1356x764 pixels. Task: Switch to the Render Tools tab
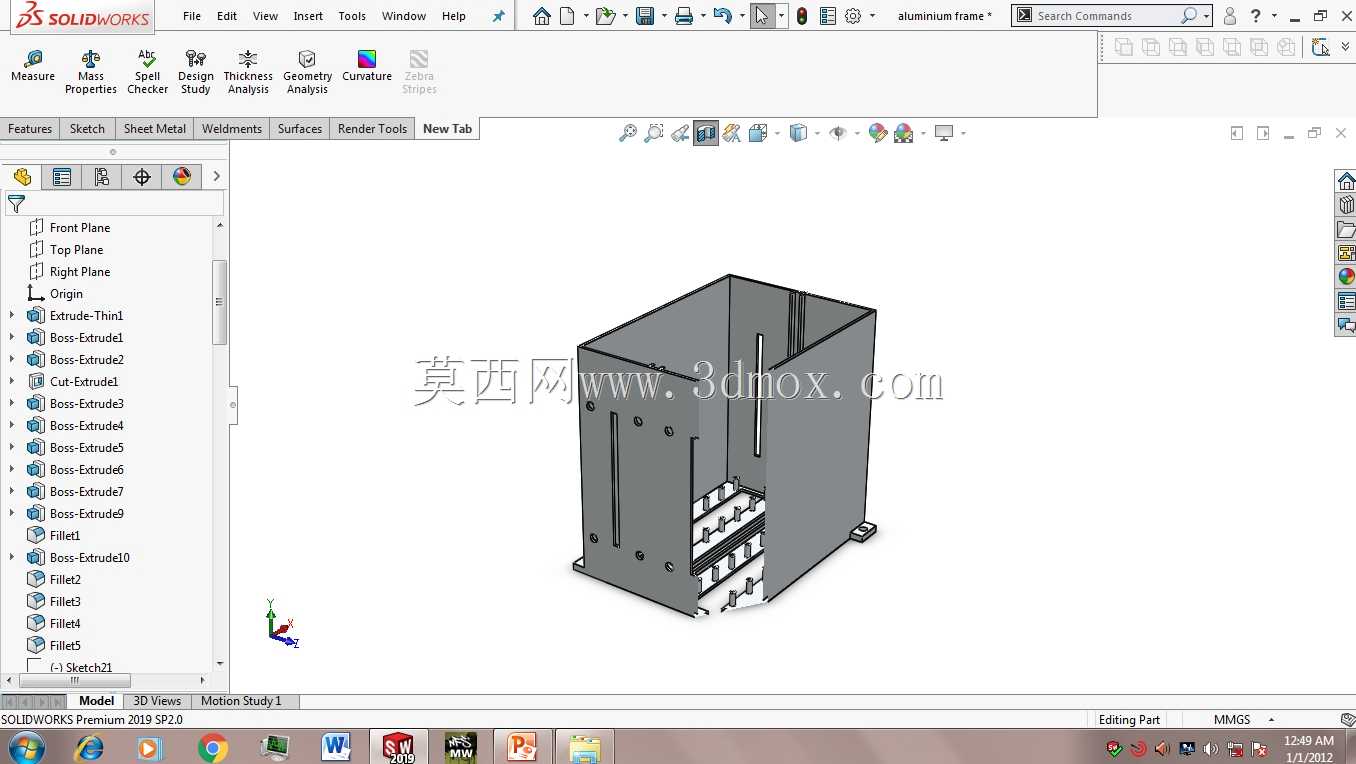coord(372,129)
